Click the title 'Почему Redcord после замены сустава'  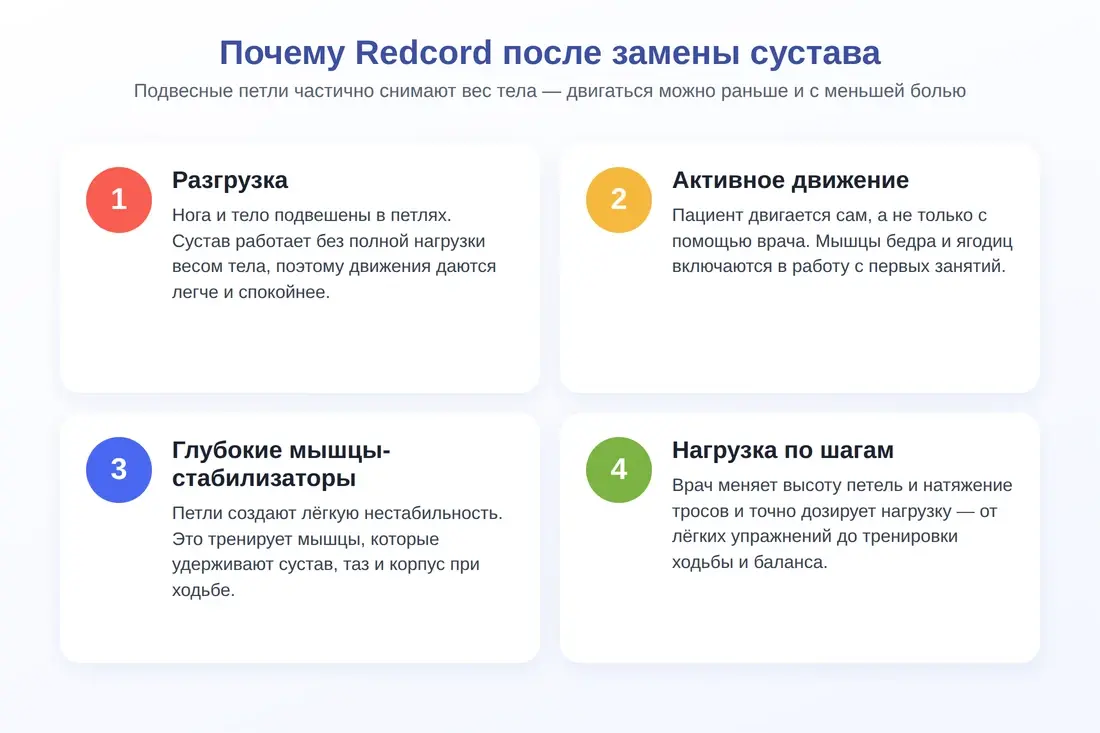point(550,53)
